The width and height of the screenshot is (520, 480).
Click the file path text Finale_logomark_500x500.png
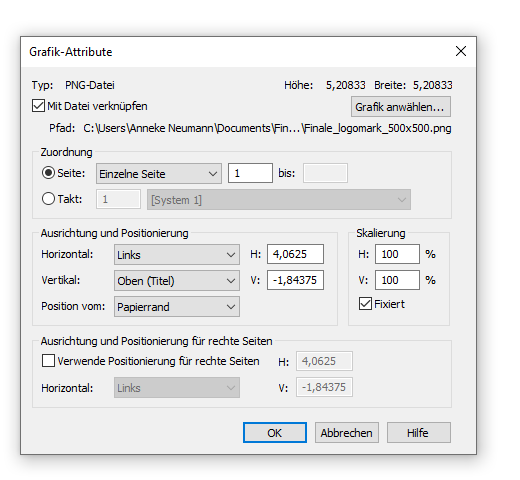[x=378, y=128]
